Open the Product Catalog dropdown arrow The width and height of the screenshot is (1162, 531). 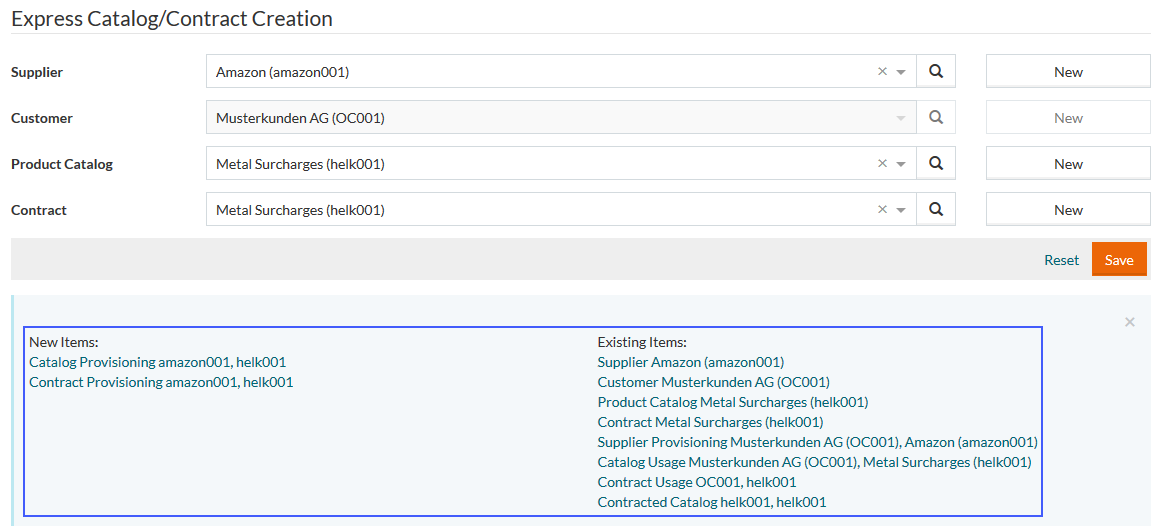click(x=901, y=164)
